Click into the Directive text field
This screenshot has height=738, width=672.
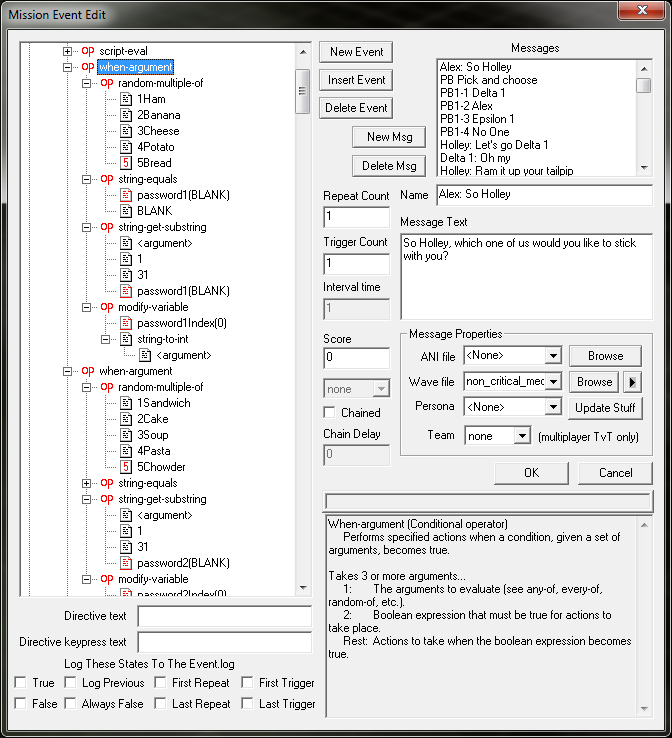coord(224,616)
